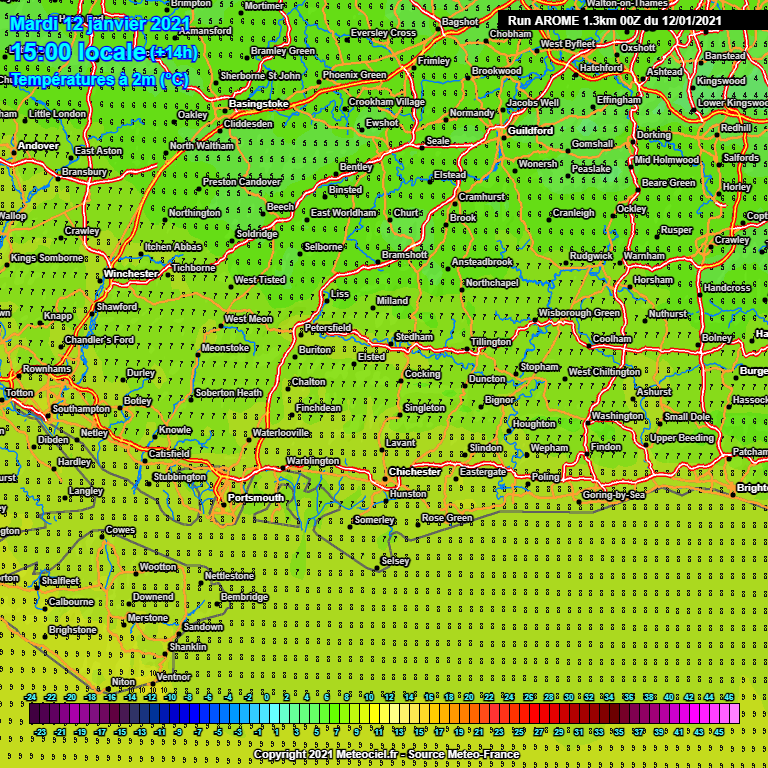Click the Warblington label

click(x=312, y=460)
